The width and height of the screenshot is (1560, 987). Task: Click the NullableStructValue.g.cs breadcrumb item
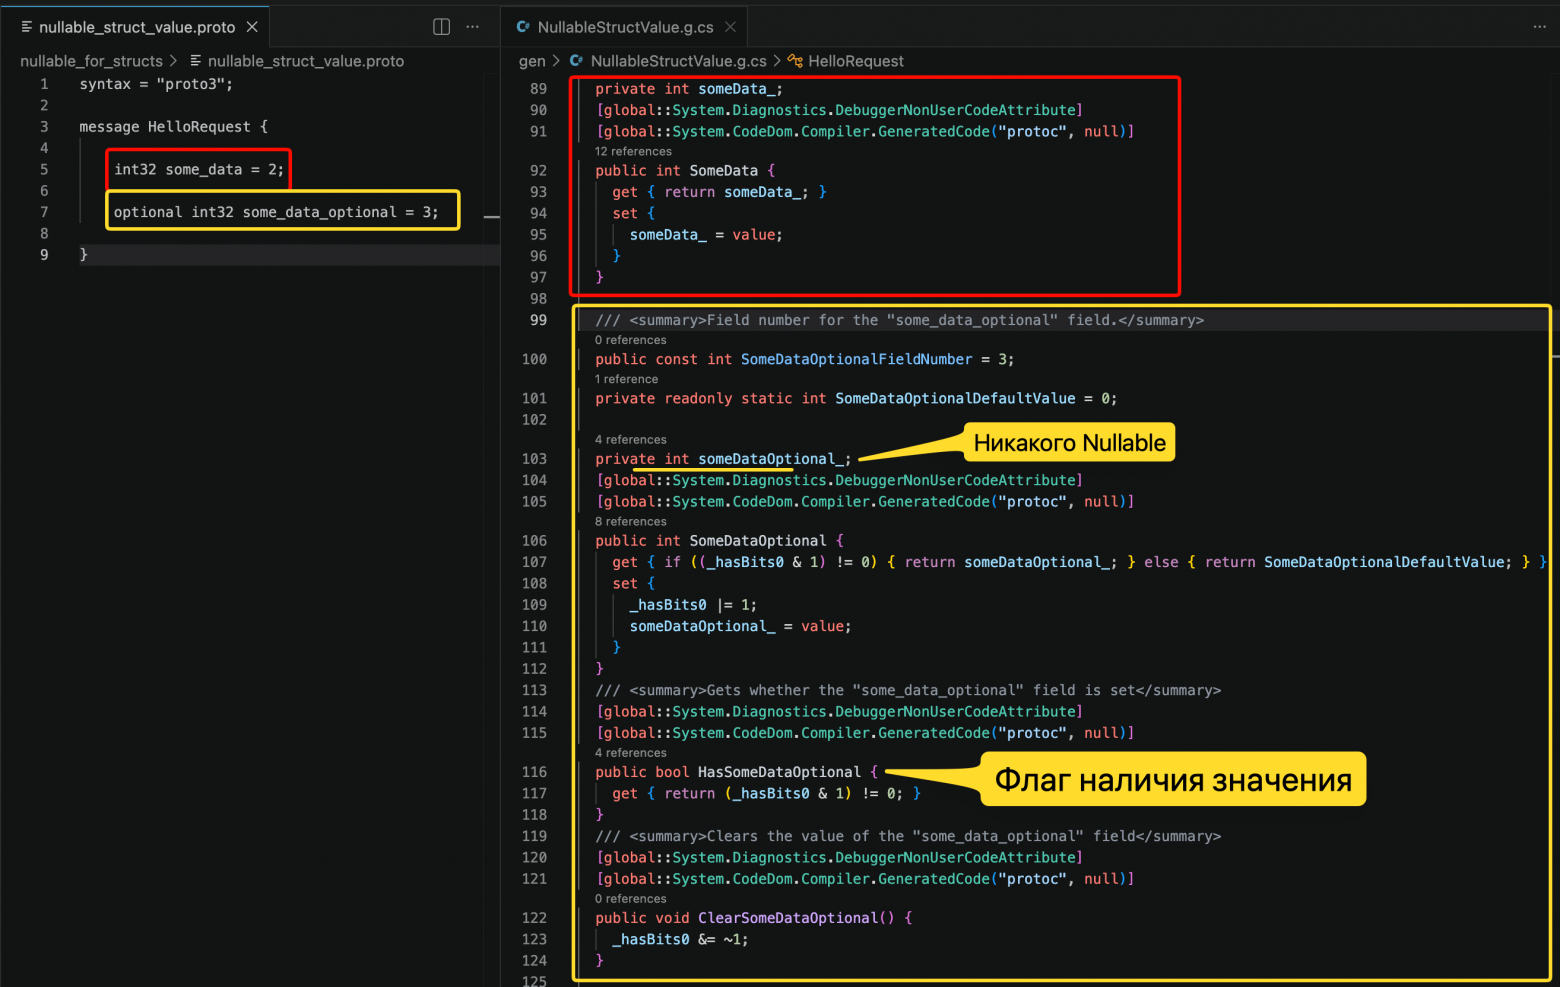pos(678,61)
